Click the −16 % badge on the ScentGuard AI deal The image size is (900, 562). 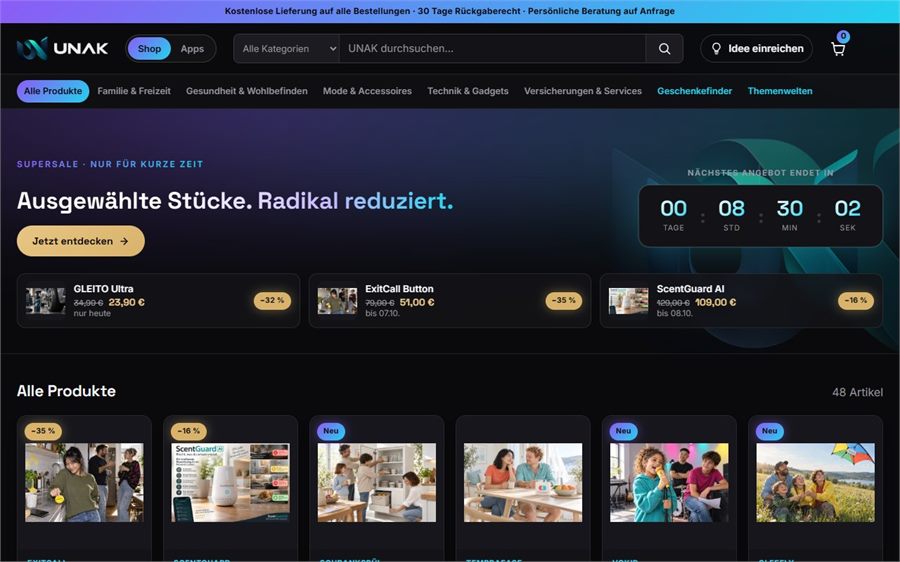pos(855,300)
